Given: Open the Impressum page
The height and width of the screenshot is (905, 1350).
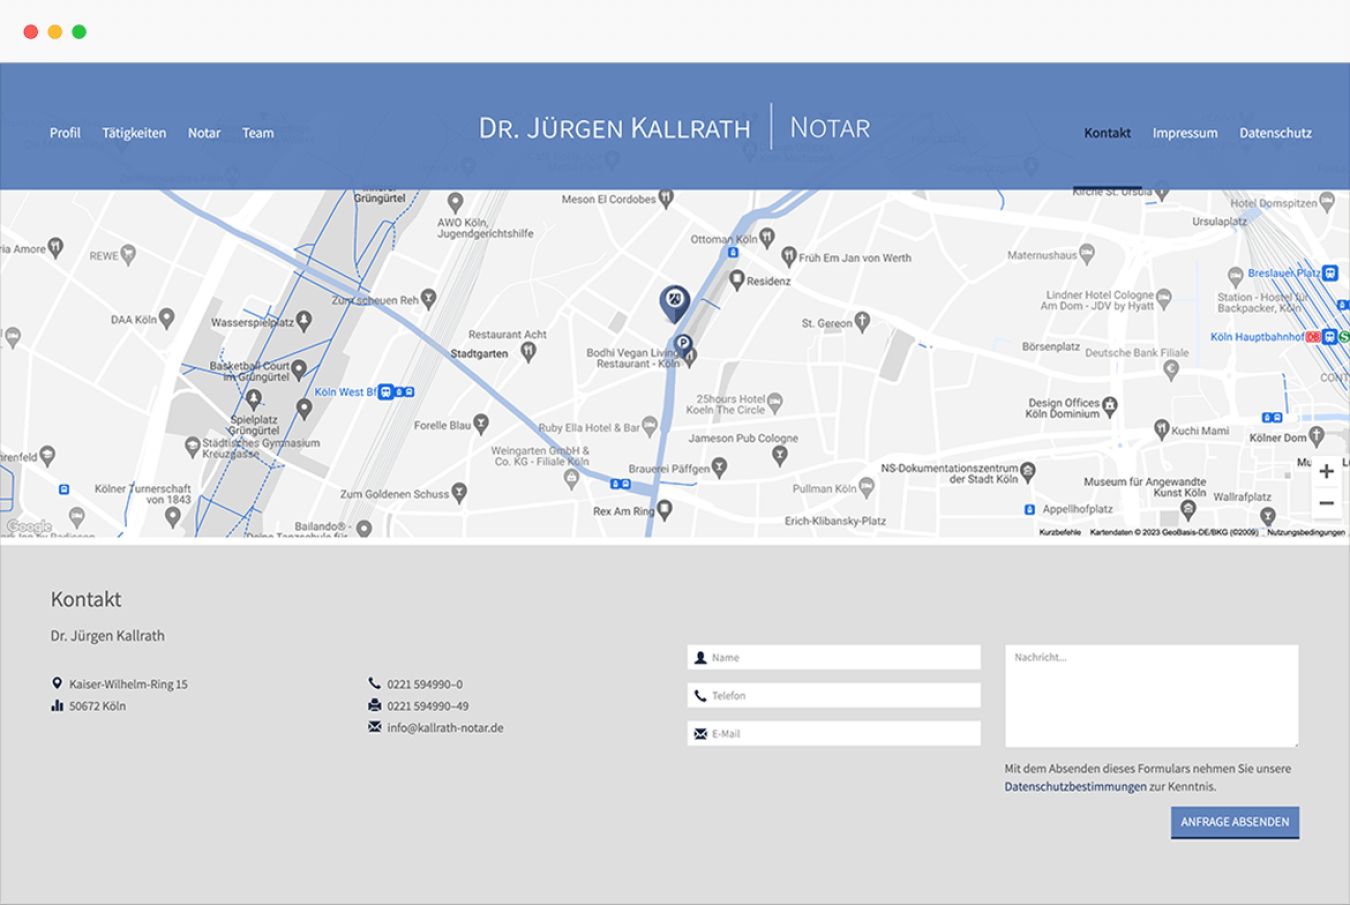Looking at the screenshot, I should point(1184,133).
